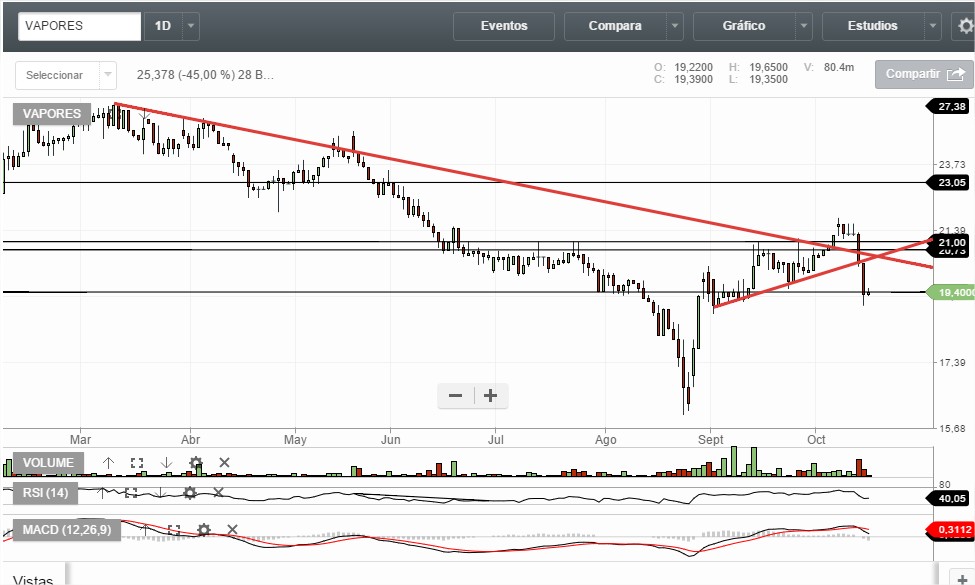Open the Seleccionar dropdown
Image resolution: width=975 pixels, height=585 pixels.
tap(65, 75)
